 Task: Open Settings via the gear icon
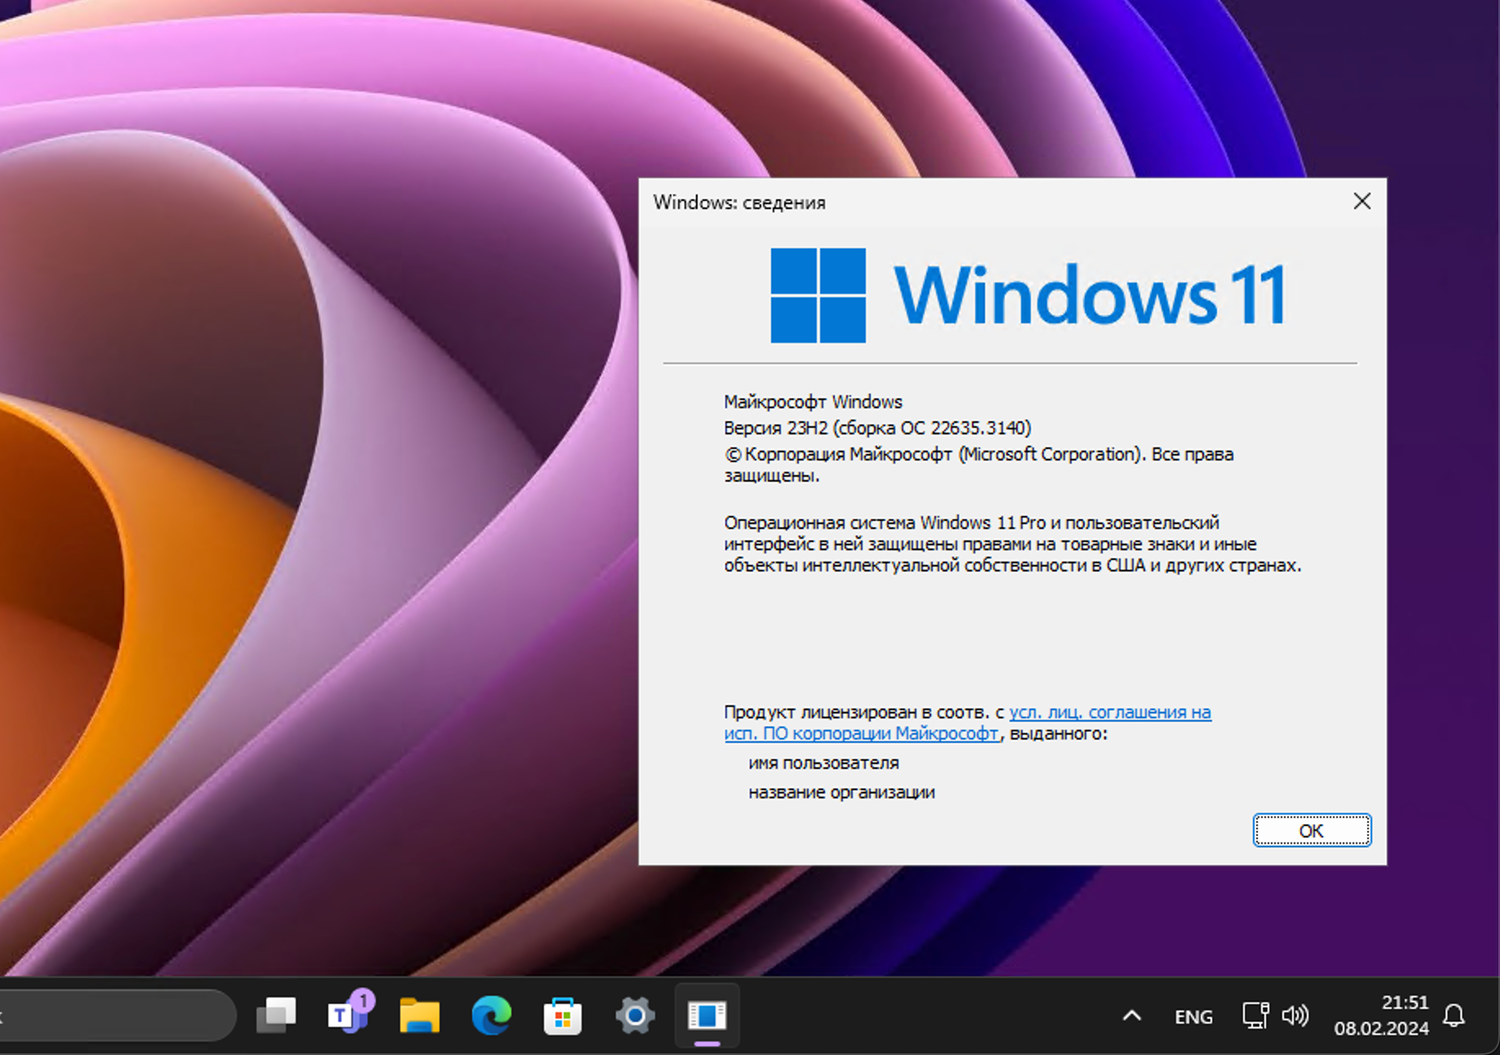(x=635, y=1015)
